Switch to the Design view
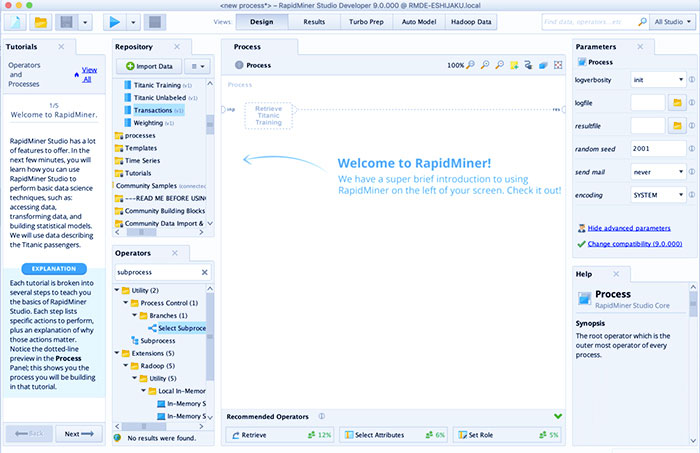 click(262, 21)
